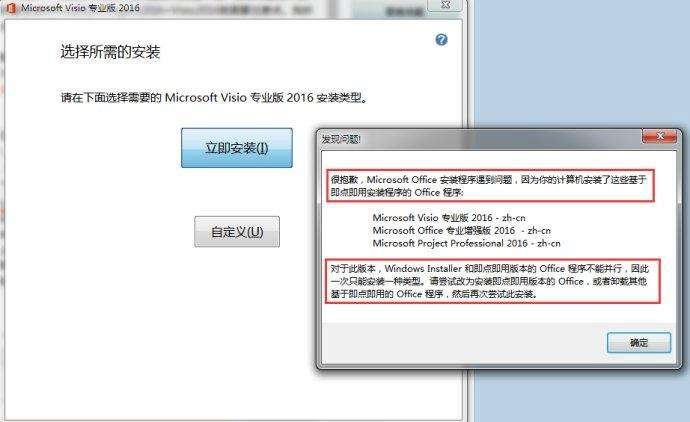Click the Office logo in installer title bar
This screenshot has width=690, height=422.
tap(11, 8)
